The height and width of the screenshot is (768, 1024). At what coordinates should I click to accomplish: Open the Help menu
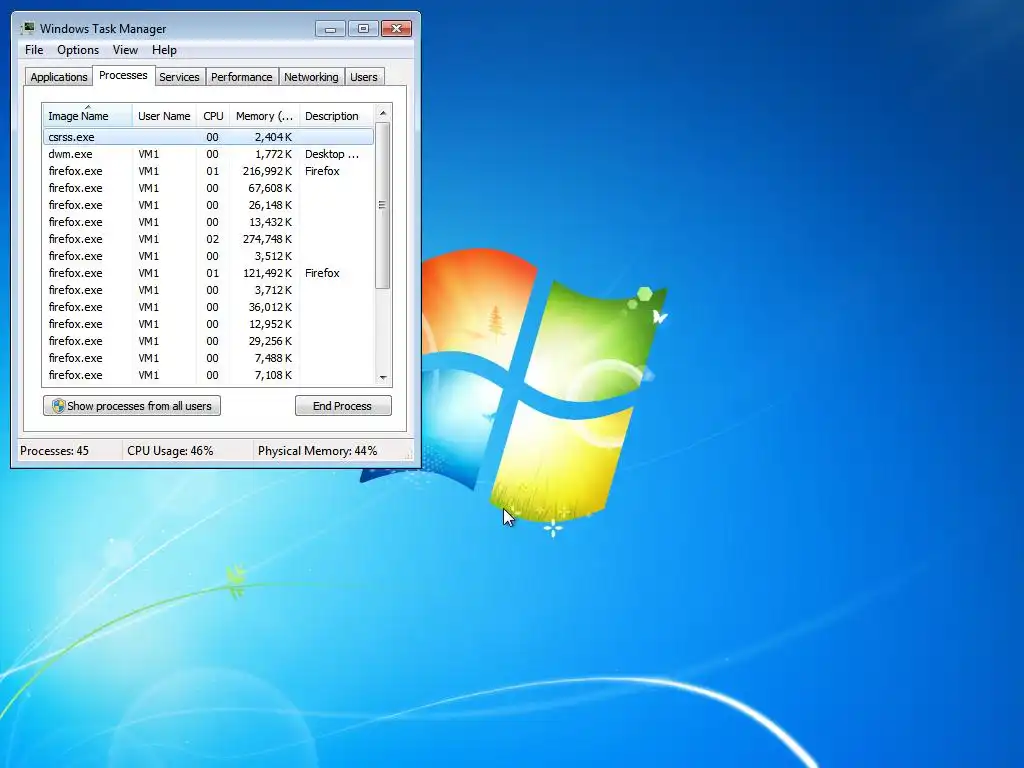click(x=164, y=50)
